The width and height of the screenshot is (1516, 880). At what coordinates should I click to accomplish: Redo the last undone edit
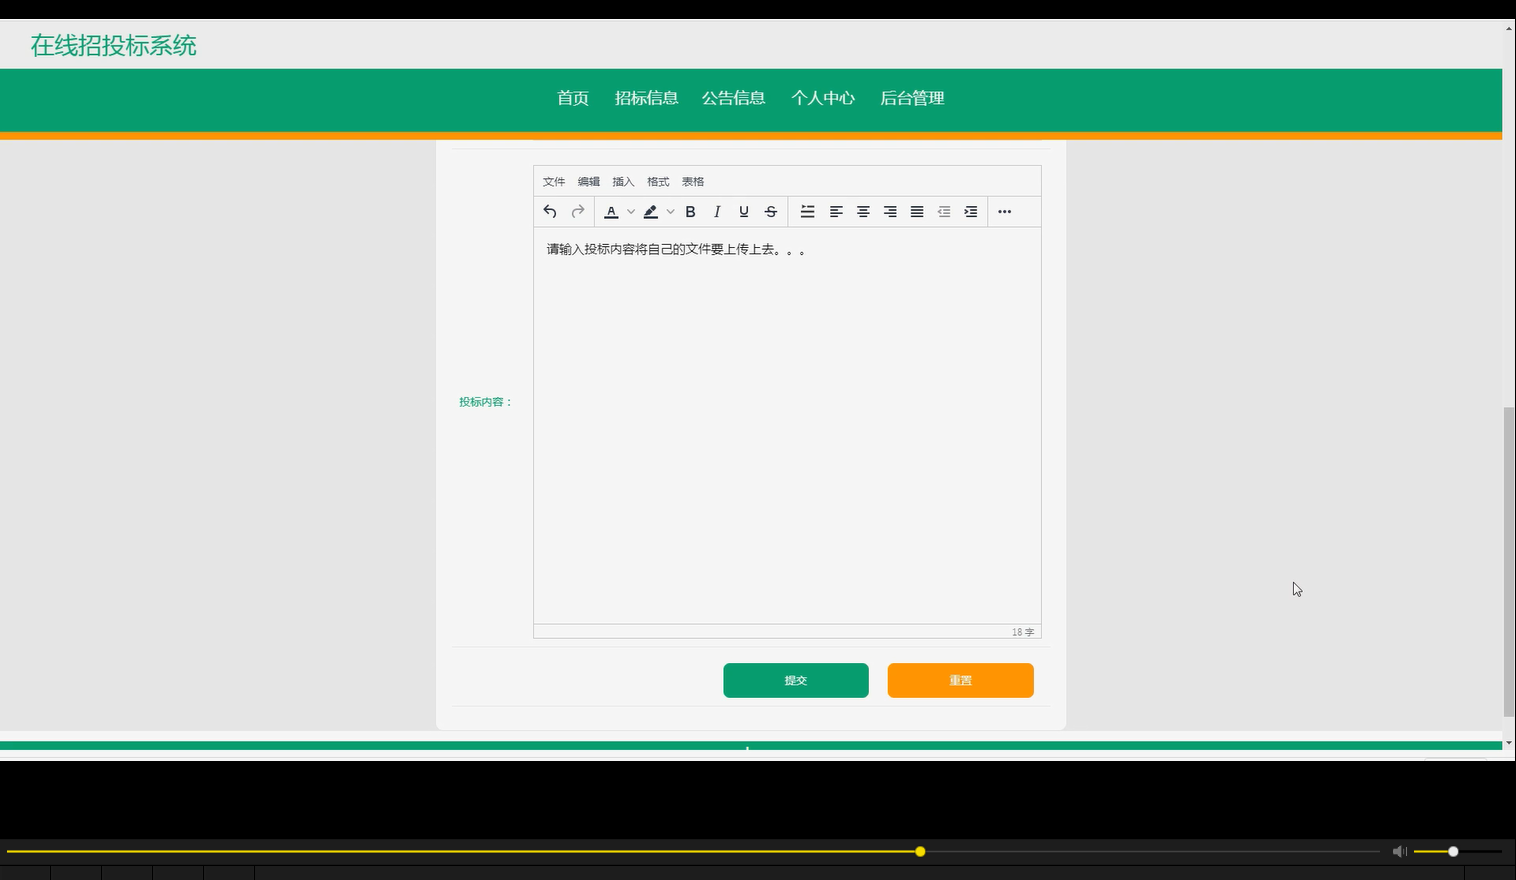(577, 212)
